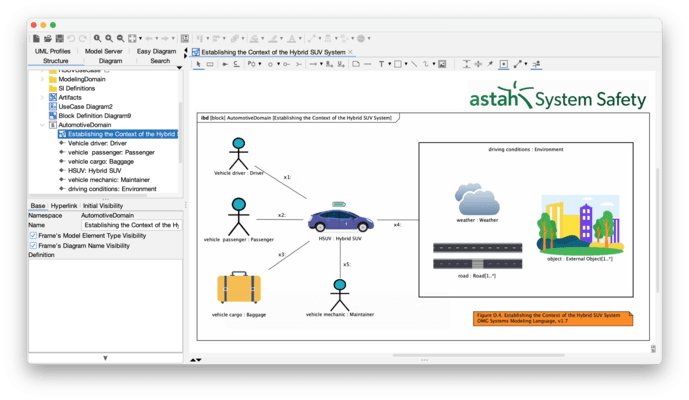This screenshot has height=400, width=689.
Task: Click the vehicle cargo baggage suitcase image
Action: [x=239, y=287]
